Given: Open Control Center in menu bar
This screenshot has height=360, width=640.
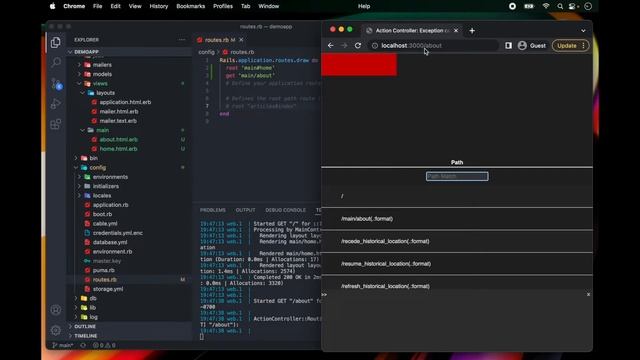Looking at the screenshot, I should coord(573,6).
